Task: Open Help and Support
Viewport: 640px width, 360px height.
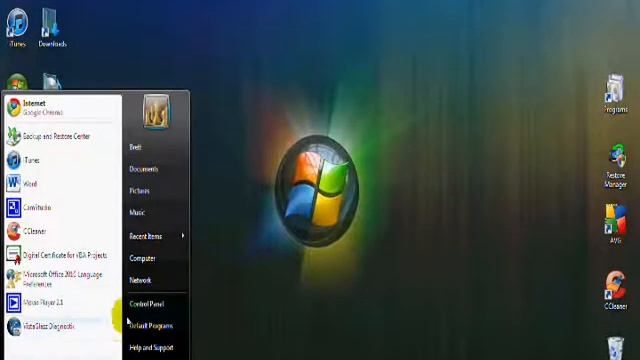Action: click(x=151, y=348)
